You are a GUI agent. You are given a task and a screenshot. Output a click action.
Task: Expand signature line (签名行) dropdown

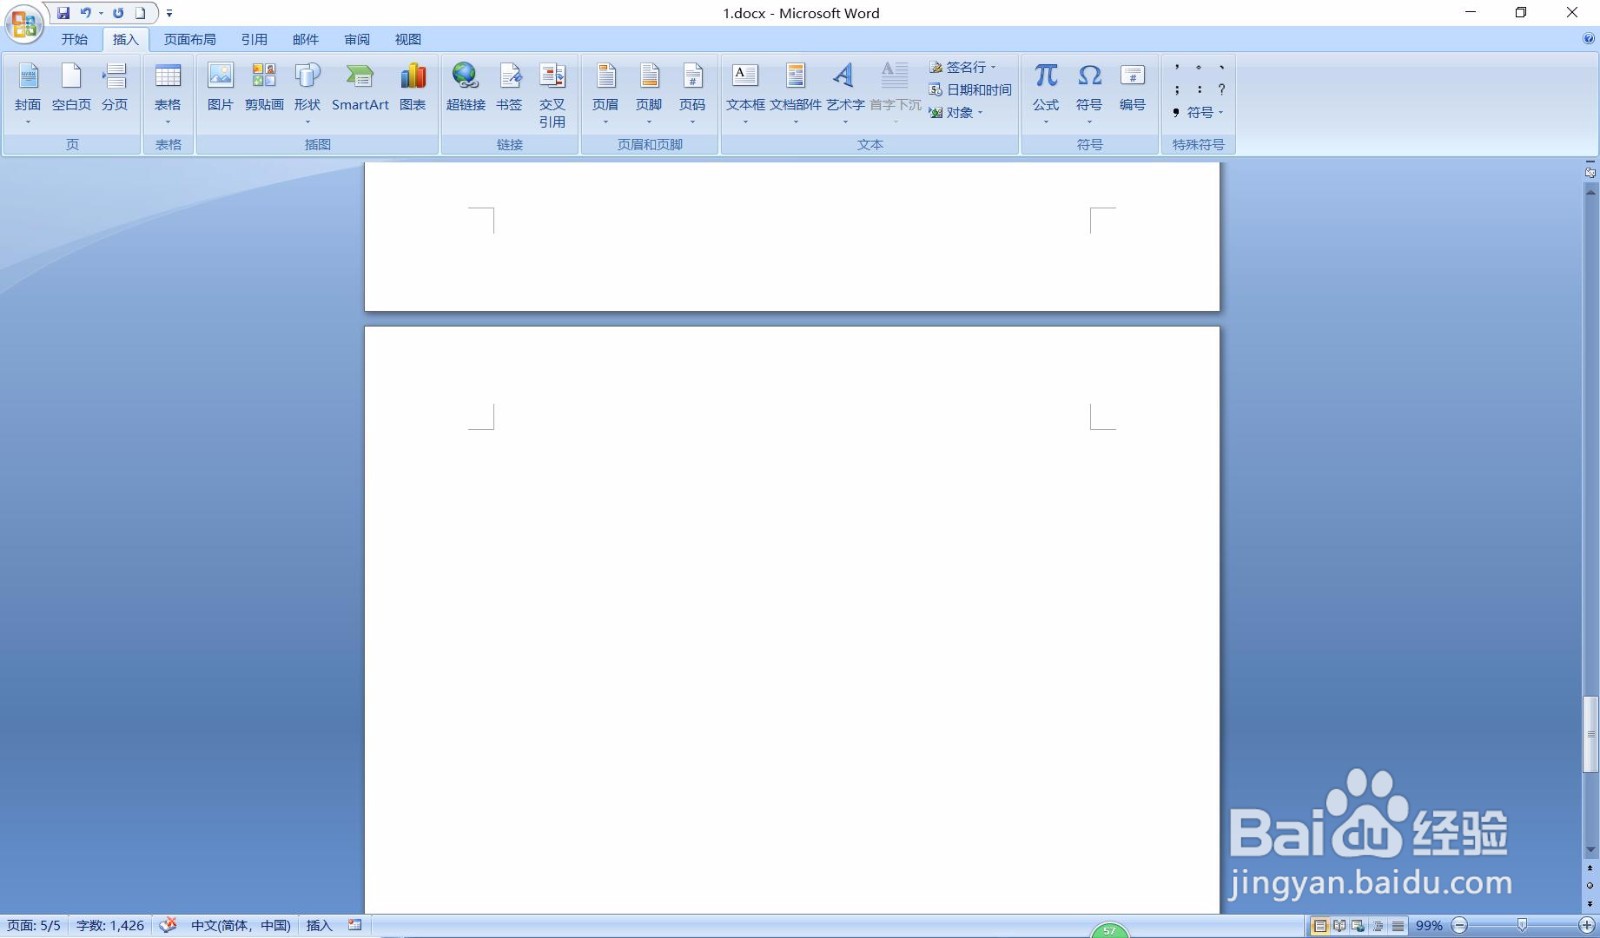click(x=992, y=67)
